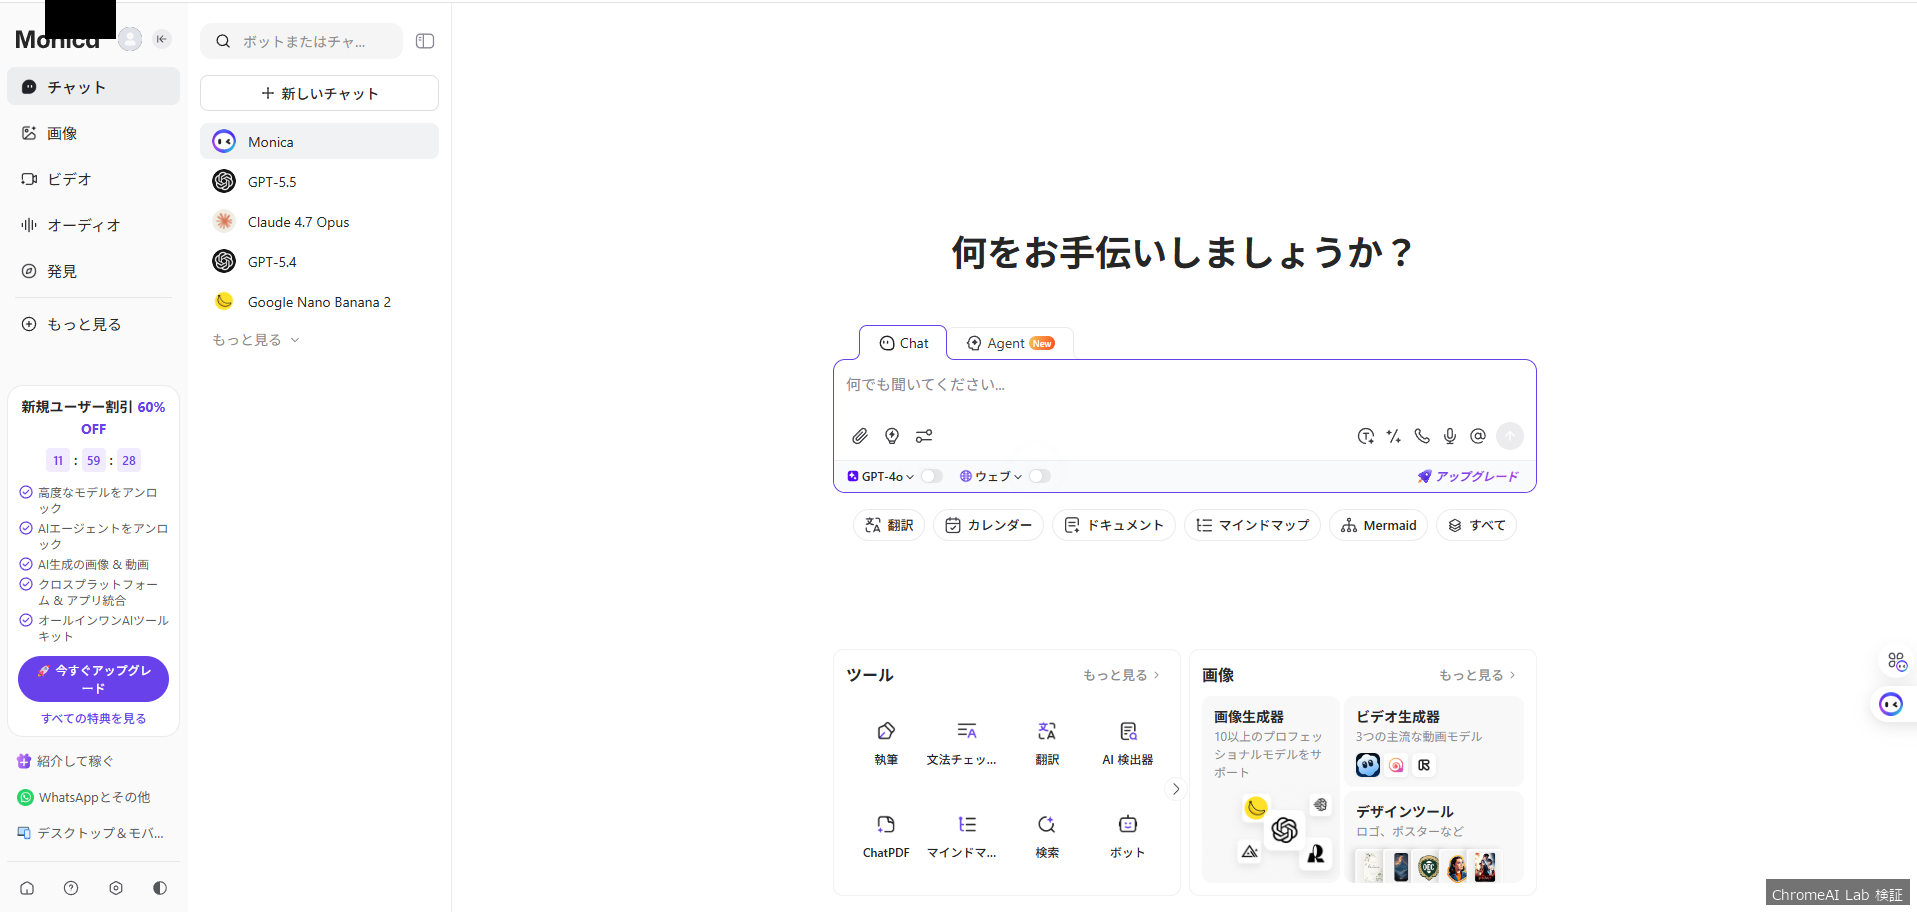Click the paperclip attach file icon

pos(859,436)
